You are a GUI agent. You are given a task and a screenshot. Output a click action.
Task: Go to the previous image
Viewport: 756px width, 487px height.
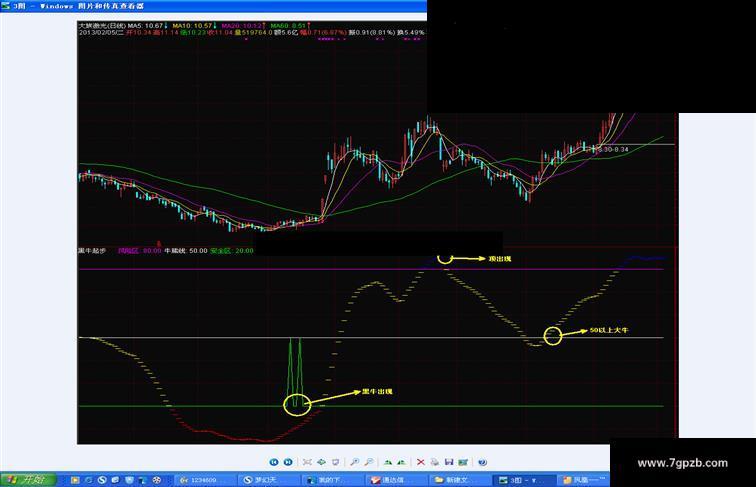pyautogui.click(x=274, y=462)
